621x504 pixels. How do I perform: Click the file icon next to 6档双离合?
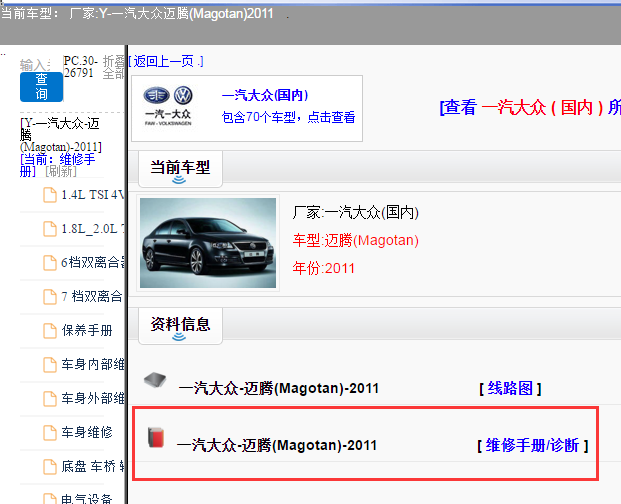click(x=50, y=263)
